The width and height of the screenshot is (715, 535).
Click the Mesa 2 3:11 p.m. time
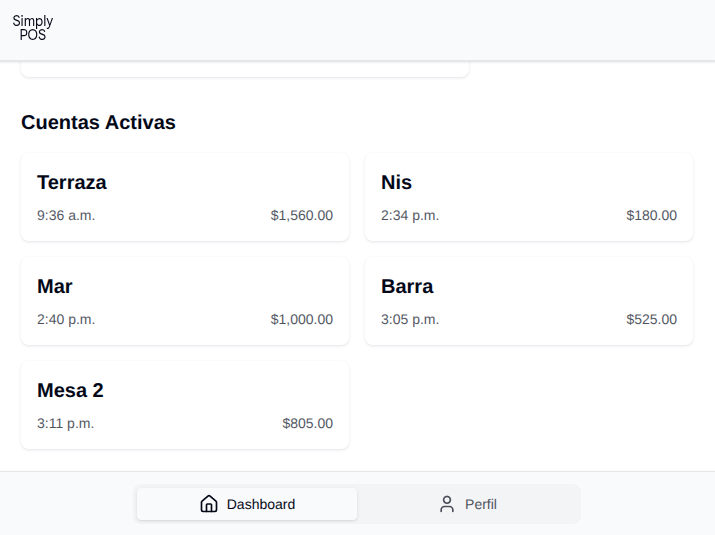(66, 423)
